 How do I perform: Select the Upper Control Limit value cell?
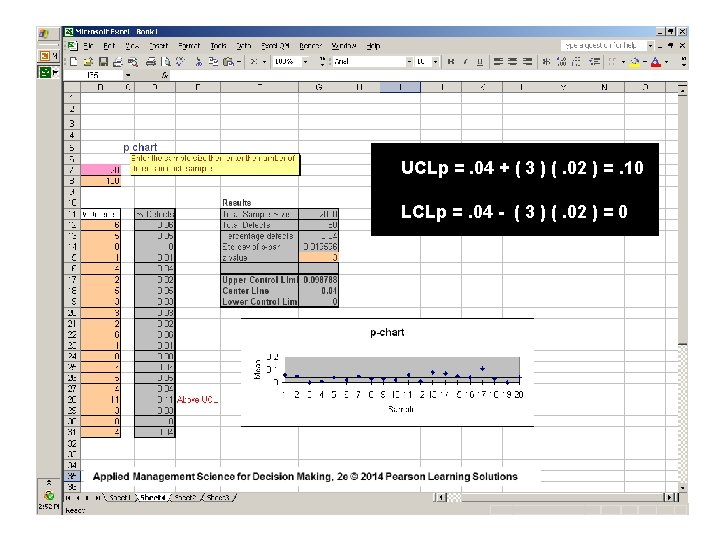pyautogui.click(x=319, y=280)
